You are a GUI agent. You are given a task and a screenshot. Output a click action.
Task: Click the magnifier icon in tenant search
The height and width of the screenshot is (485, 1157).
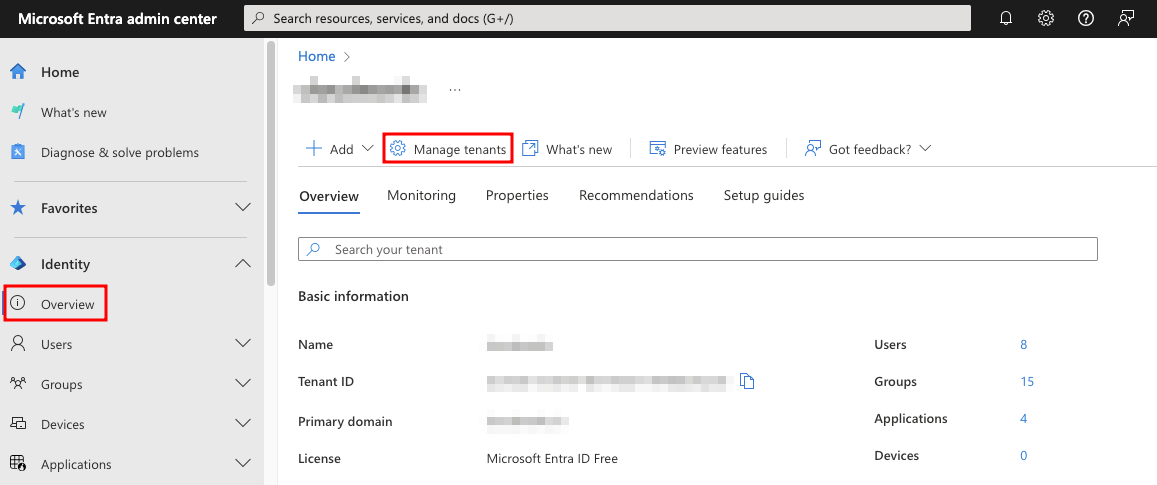[314, 249]
